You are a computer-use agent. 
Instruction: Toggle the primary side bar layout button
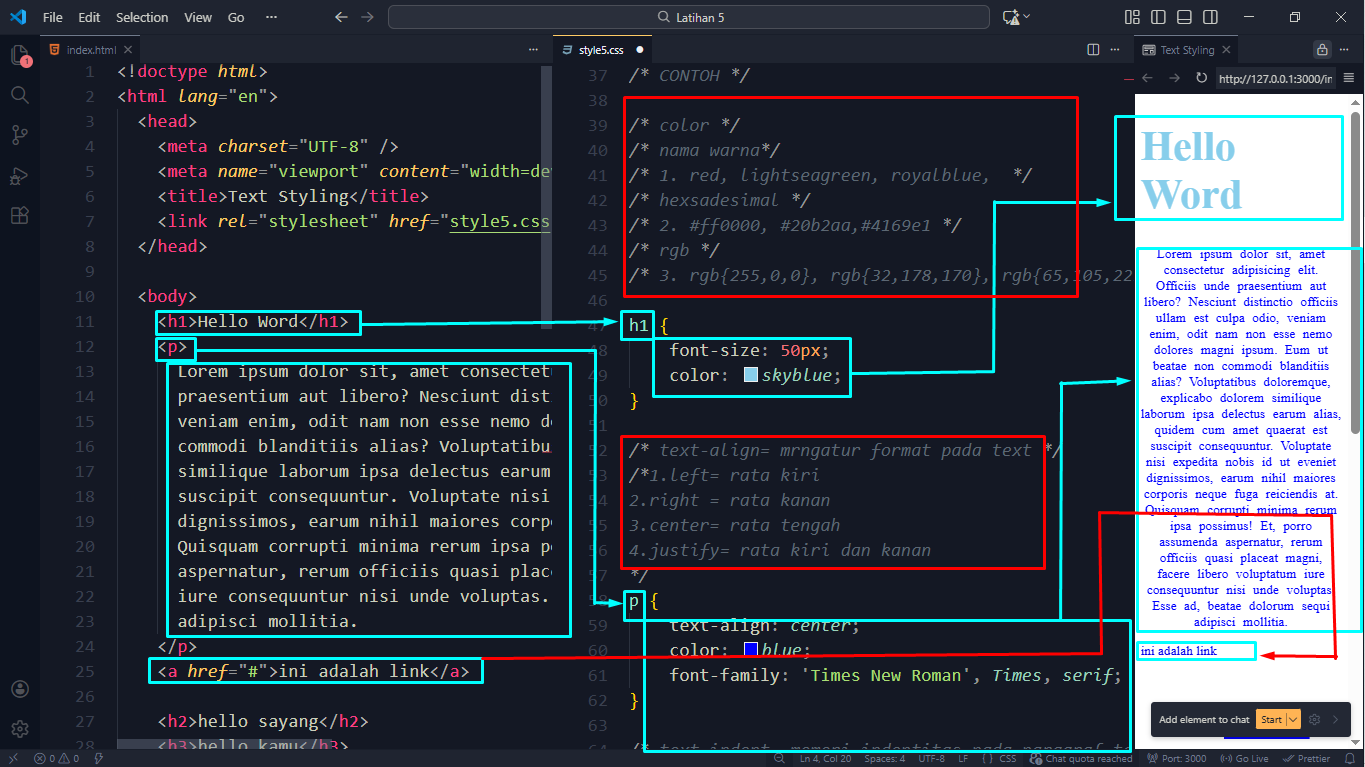(1158, 17)
